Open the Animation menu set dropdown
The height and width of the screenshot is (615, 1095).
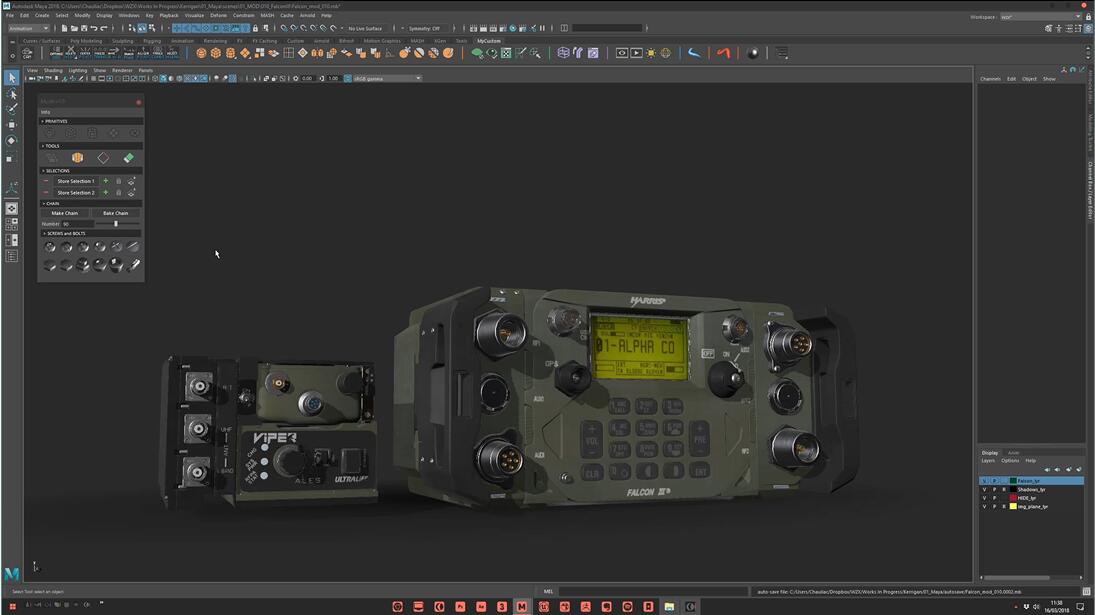point(28,28)
